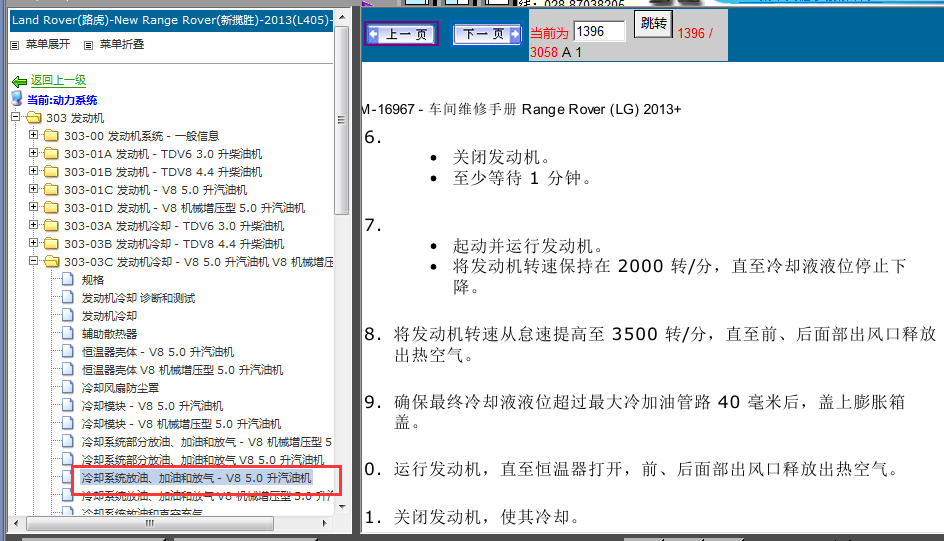
Task: Click the 跳转 jump button
Action: coord(653,24)
